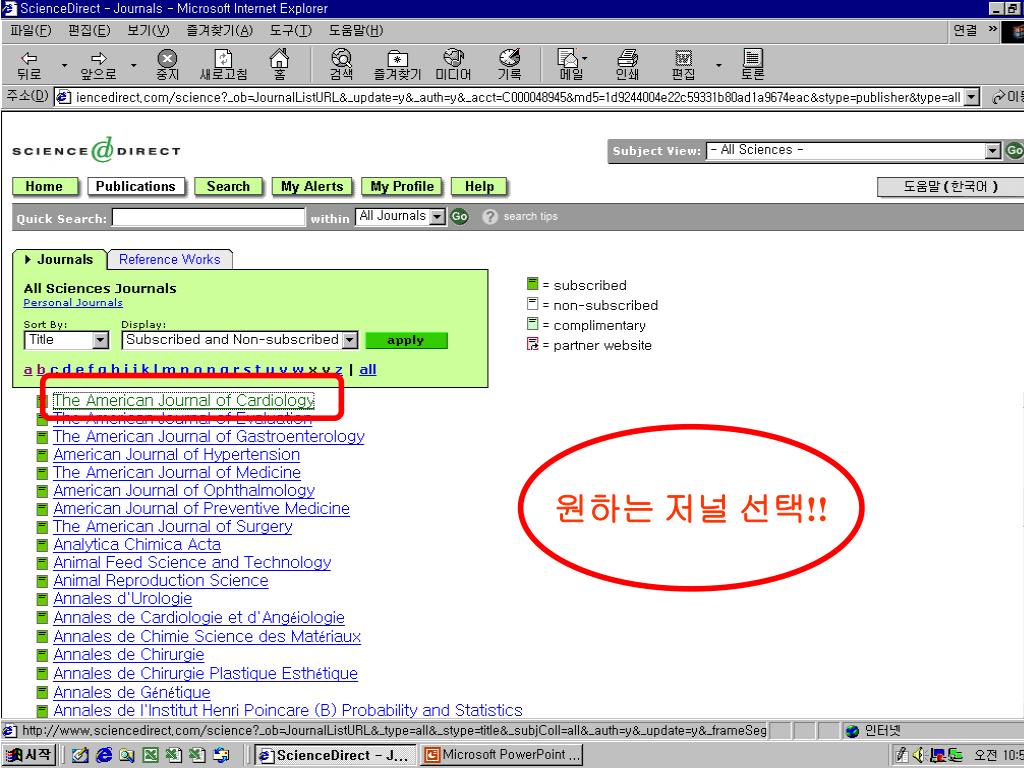Click the Help navigation button
The height and width of the screenshot is (768, 1024).
(x=479, y=187)
